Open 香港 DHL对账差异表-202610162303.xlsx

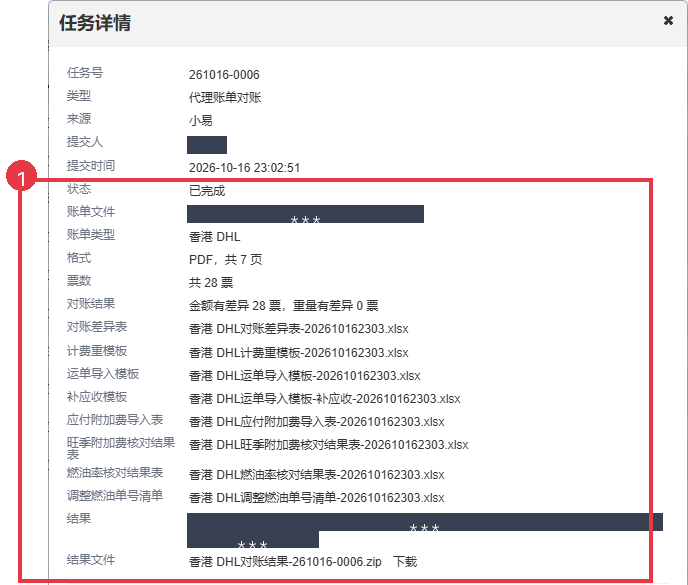(x=298, y=329)
